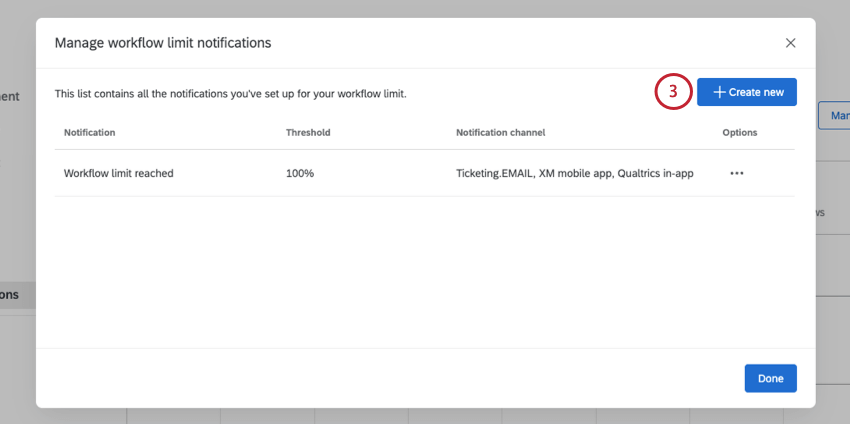This screenshot has width=850, height=424.
Task: Click the 100% threshold value
Action: [300, 173]
